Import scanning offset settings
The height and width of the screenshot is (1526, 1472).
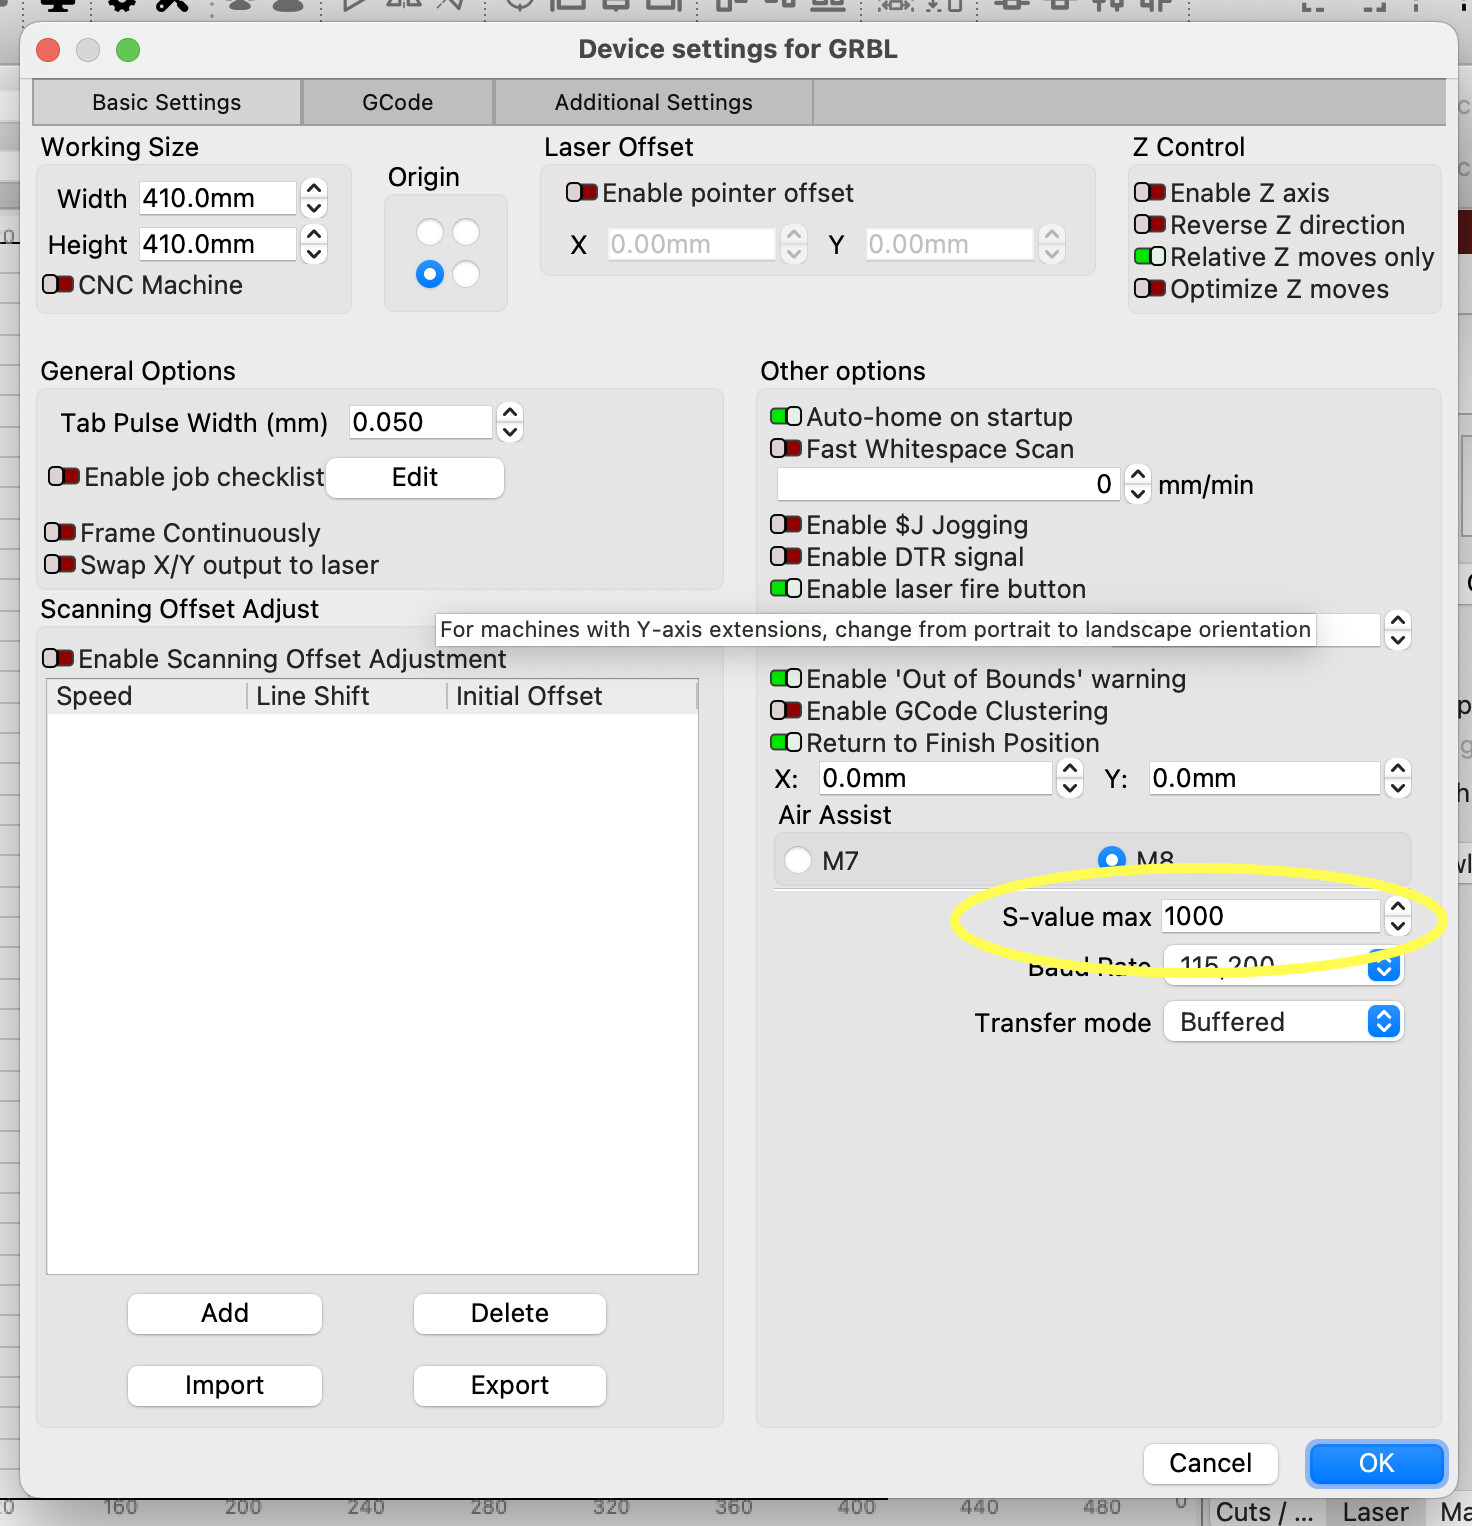pyautogui.click(x=225, y=1385)
